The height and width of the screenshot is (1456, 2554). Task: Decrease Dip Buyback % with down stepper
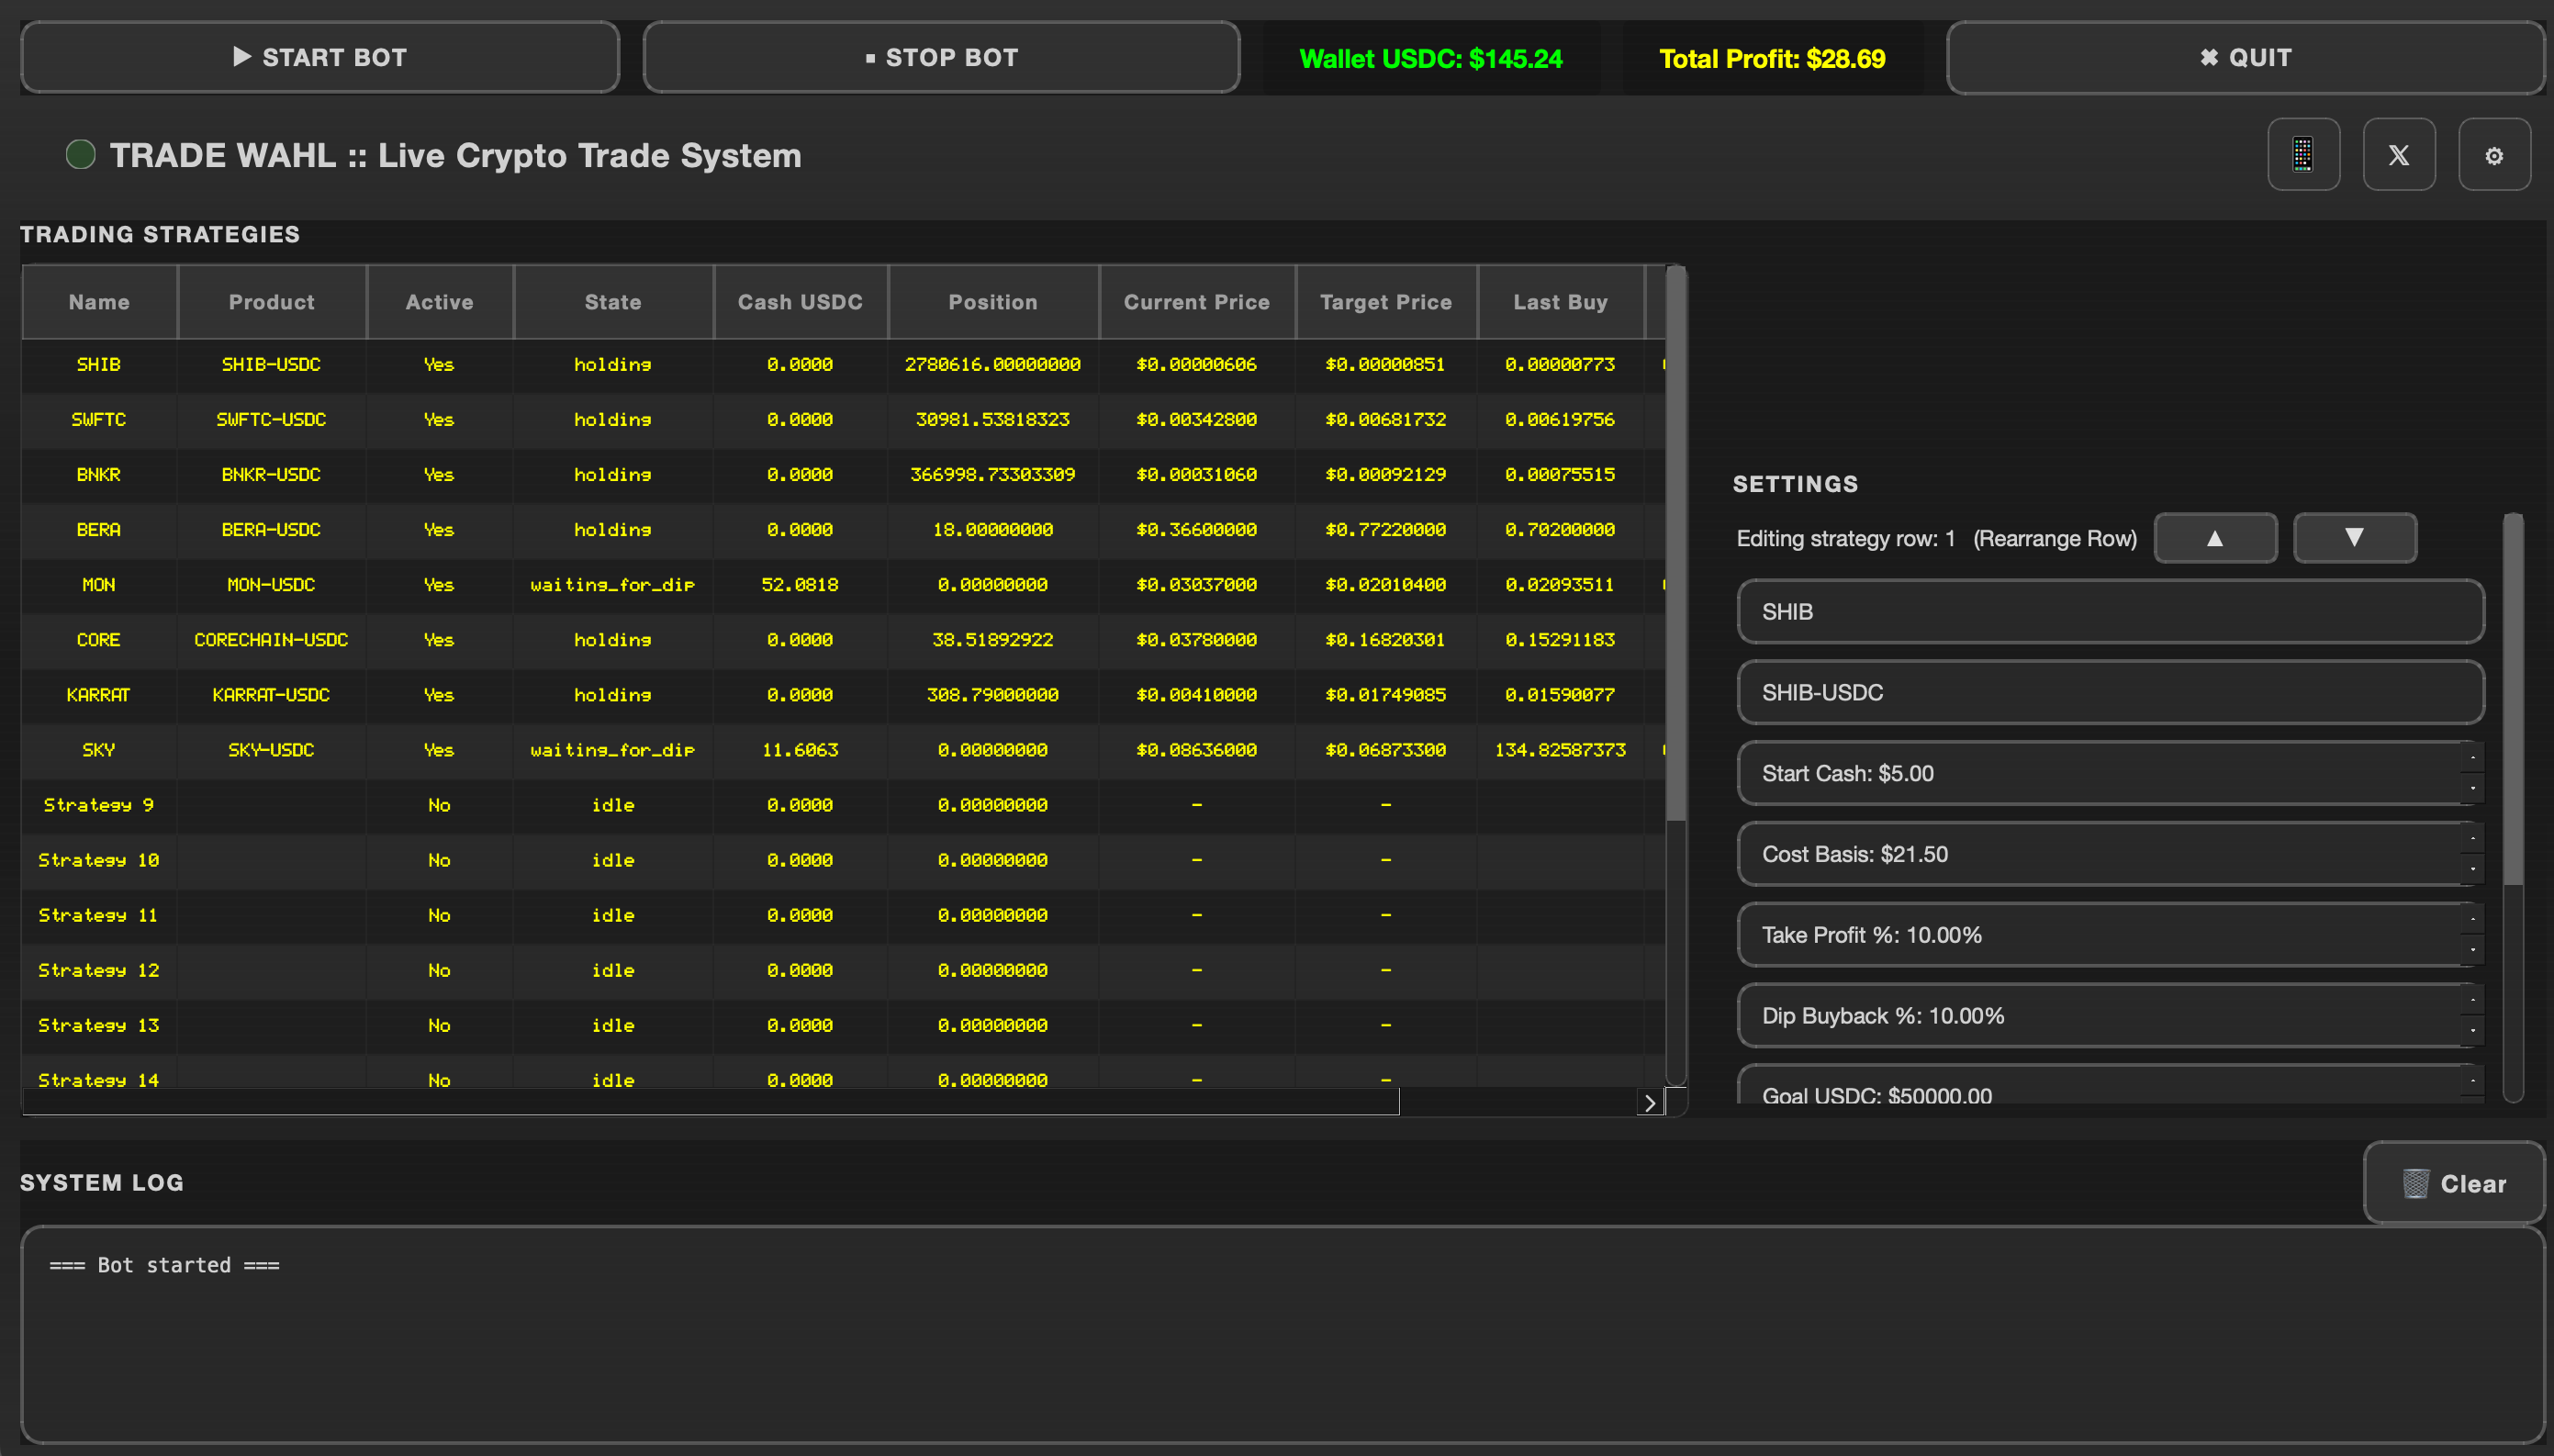[x=2472, y=1030]
